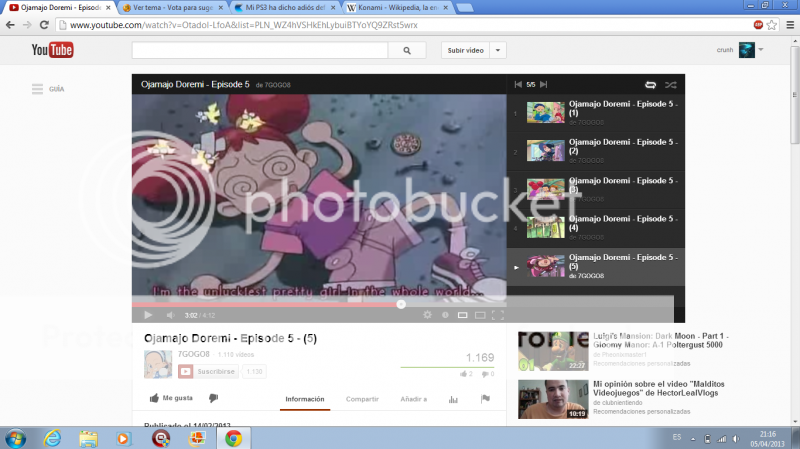This screenshot has width=800, height=449.
Task: Open Windows Start menu
Action: point(15,439)
